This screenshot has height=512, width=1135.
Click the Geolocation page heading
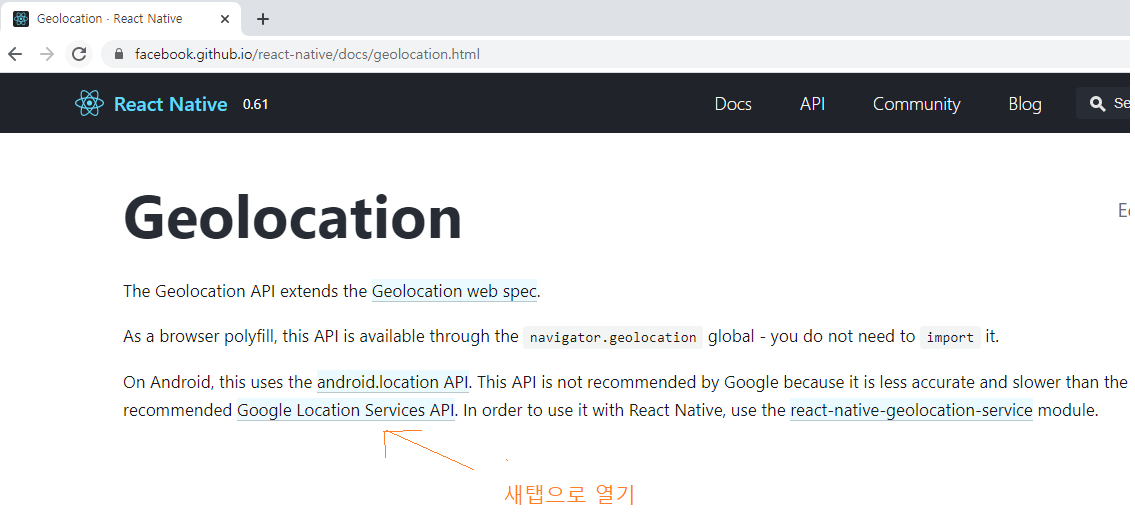tap(292, 217)
